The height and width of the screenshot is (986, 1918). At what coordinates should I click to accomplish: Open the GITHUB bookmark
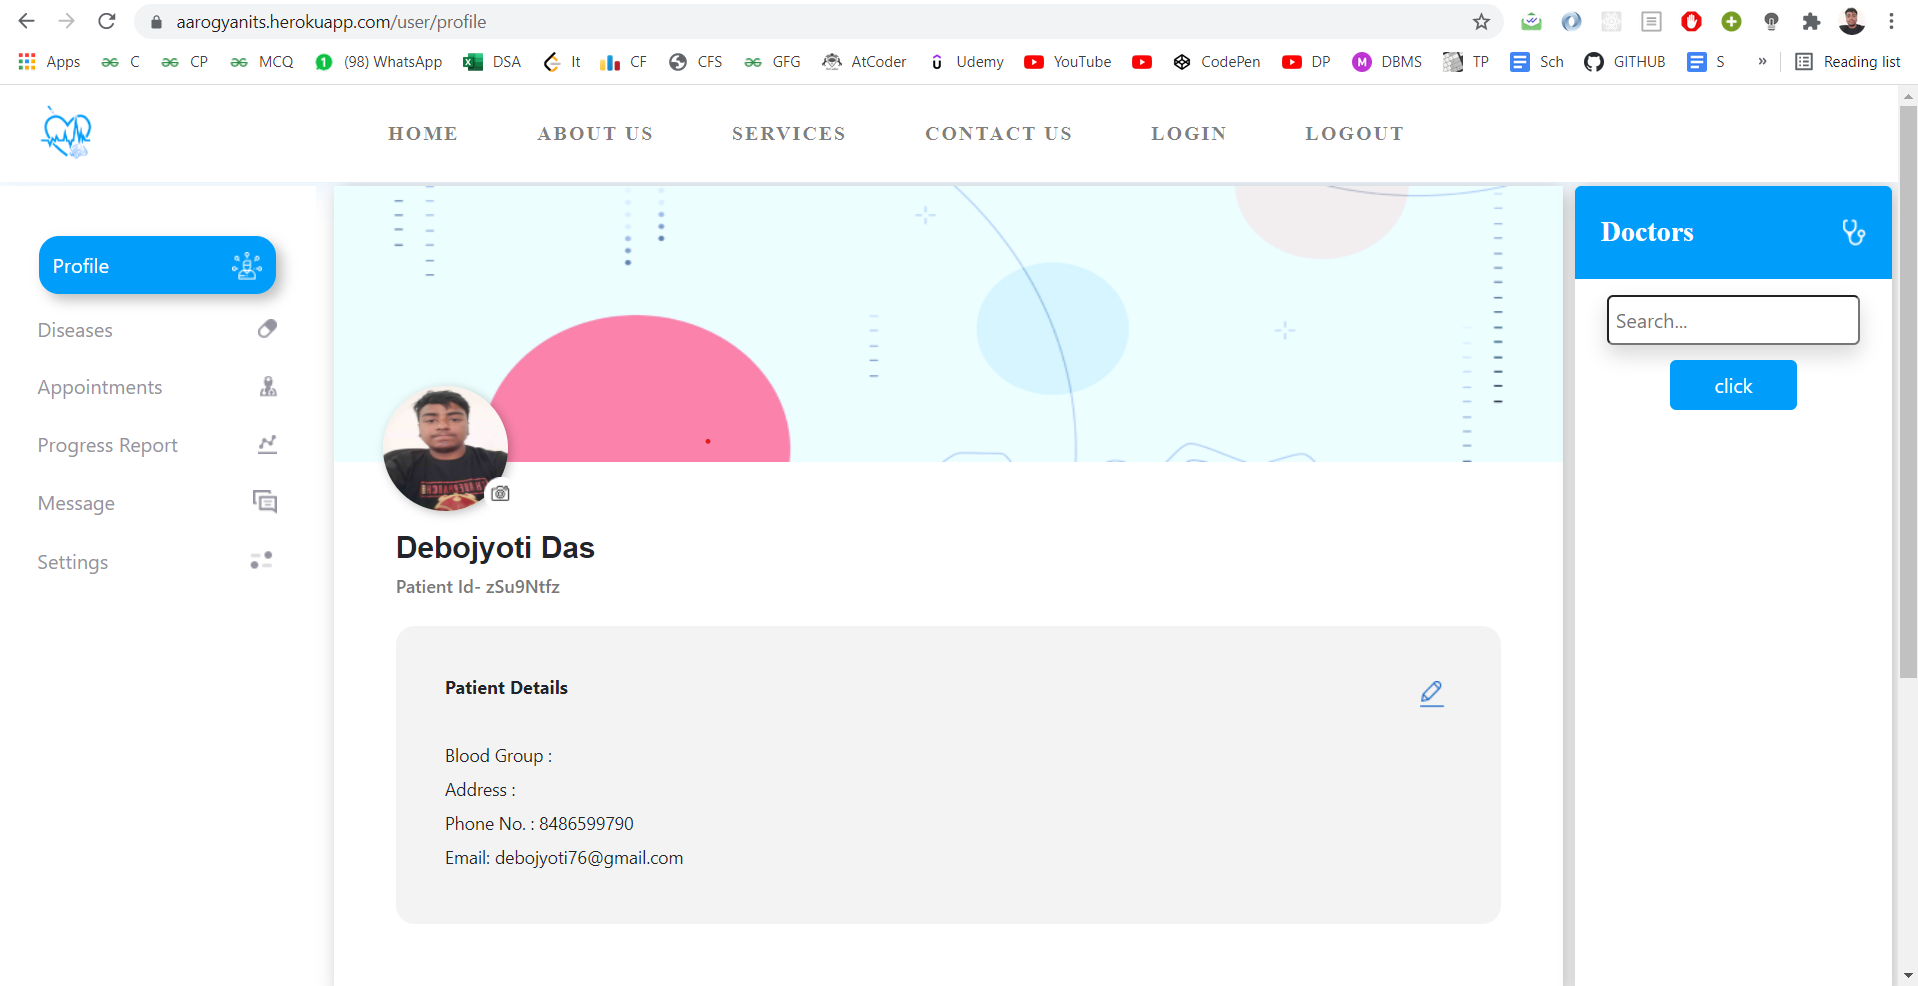1625,62
